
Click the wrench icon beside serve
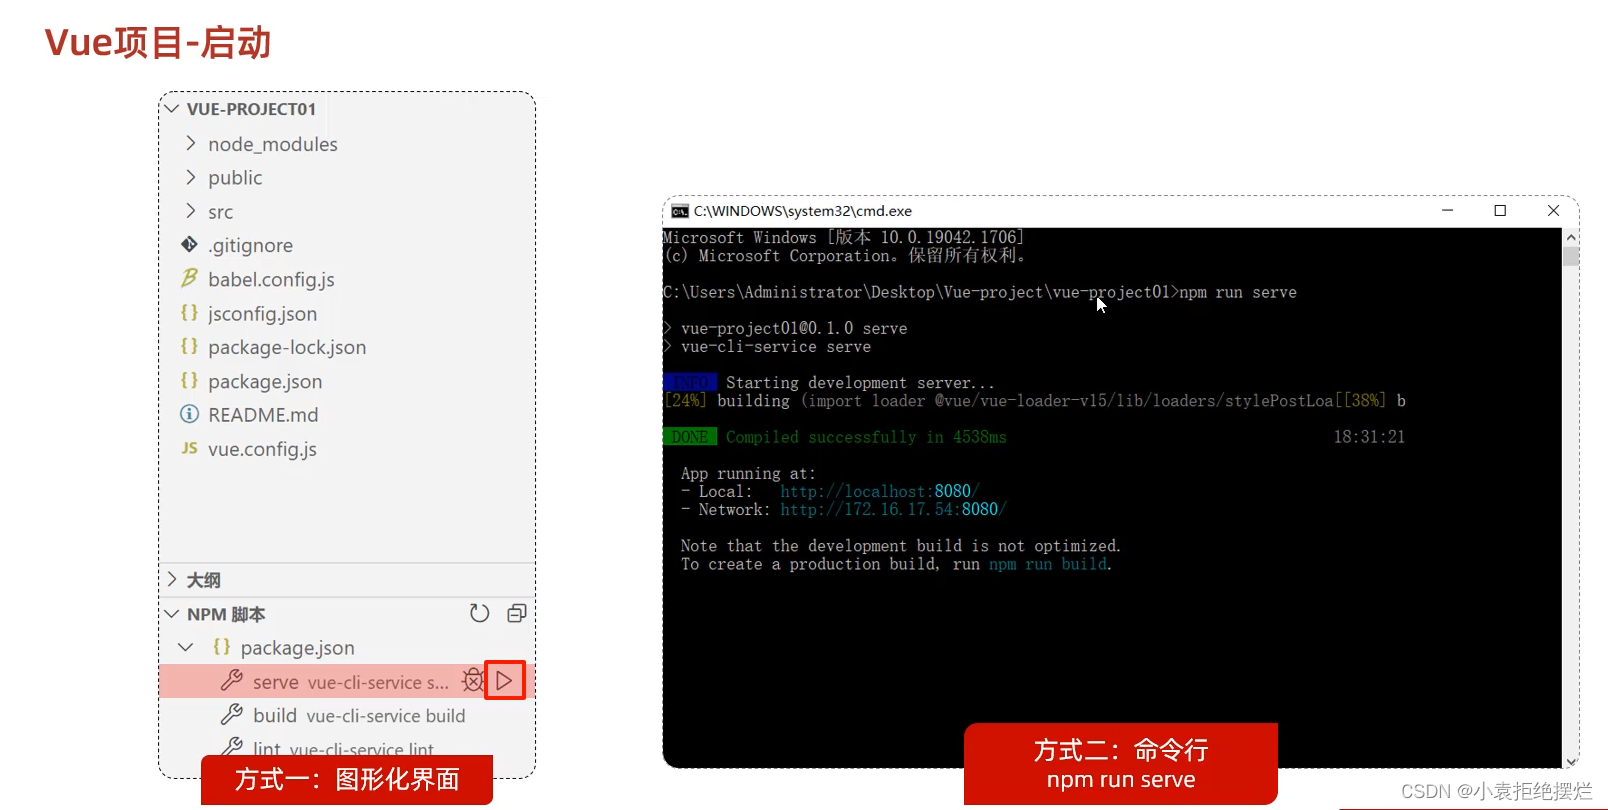click(x=232, y=681)
